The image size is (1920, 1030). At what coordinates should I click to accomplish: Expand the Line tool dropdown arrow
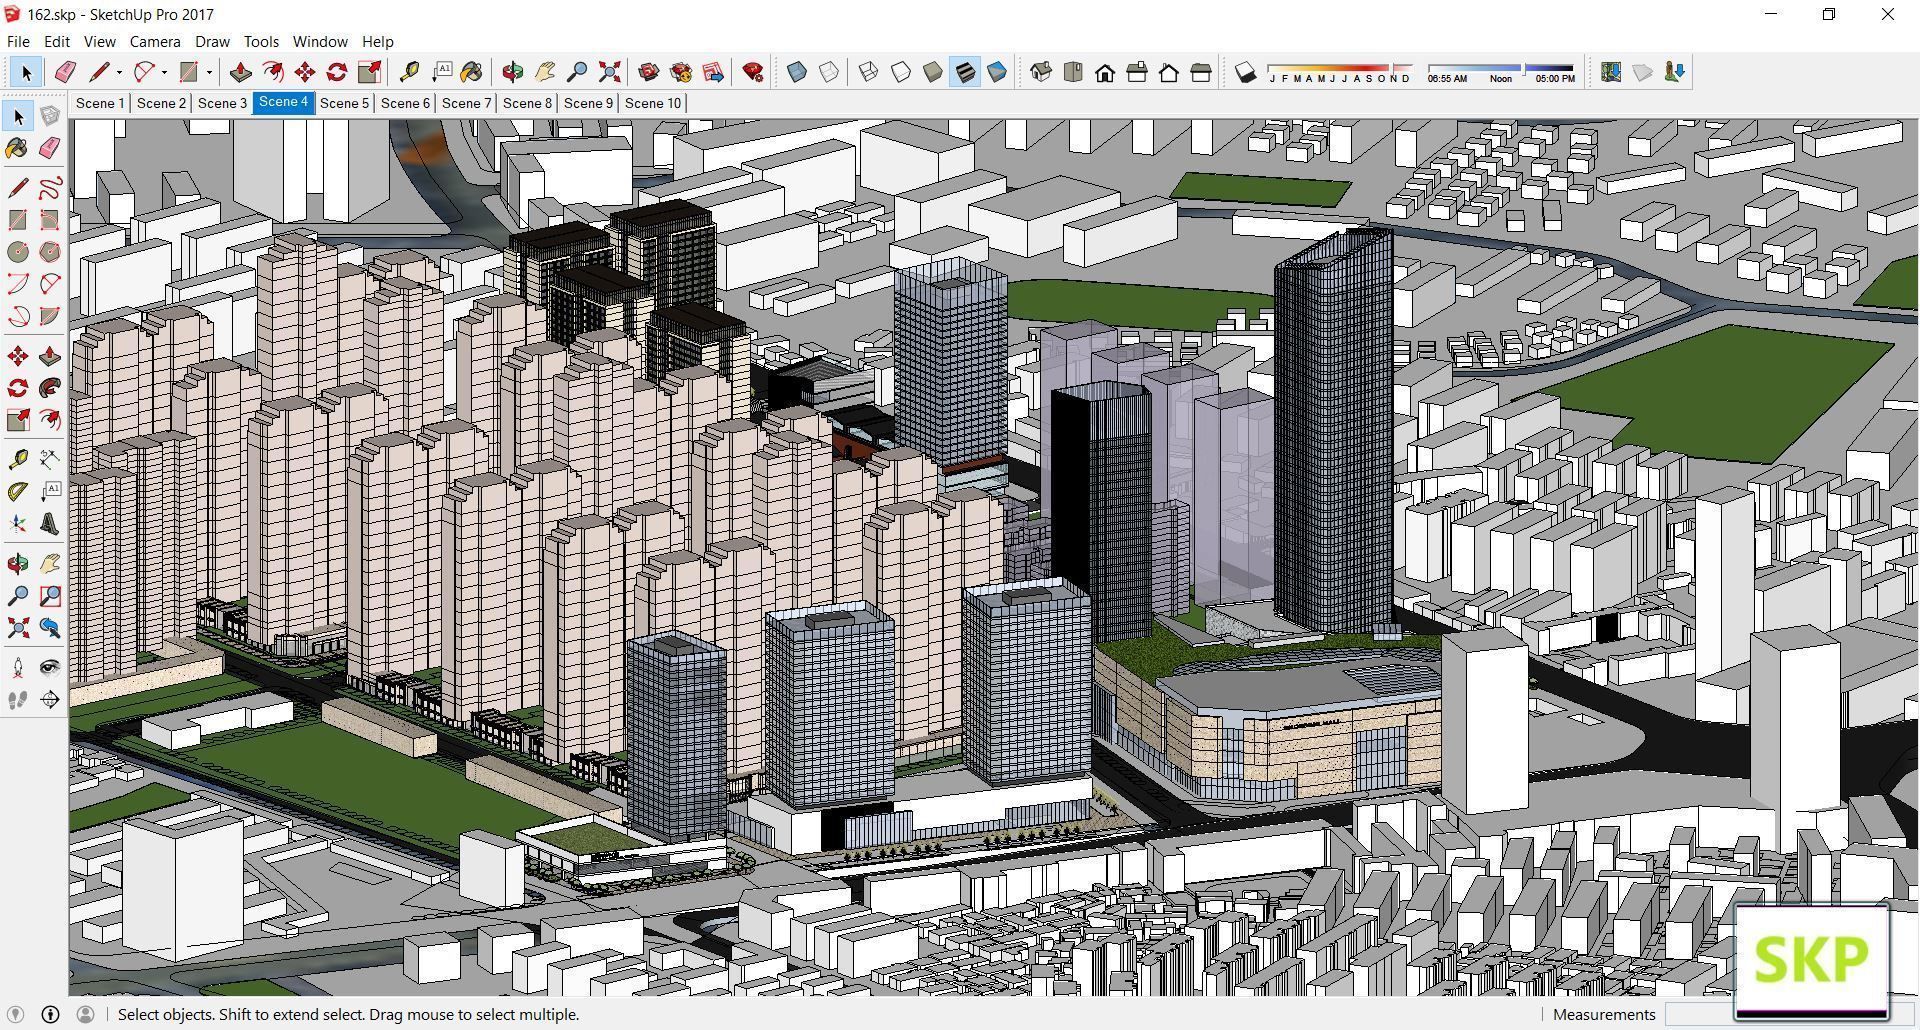119,72
